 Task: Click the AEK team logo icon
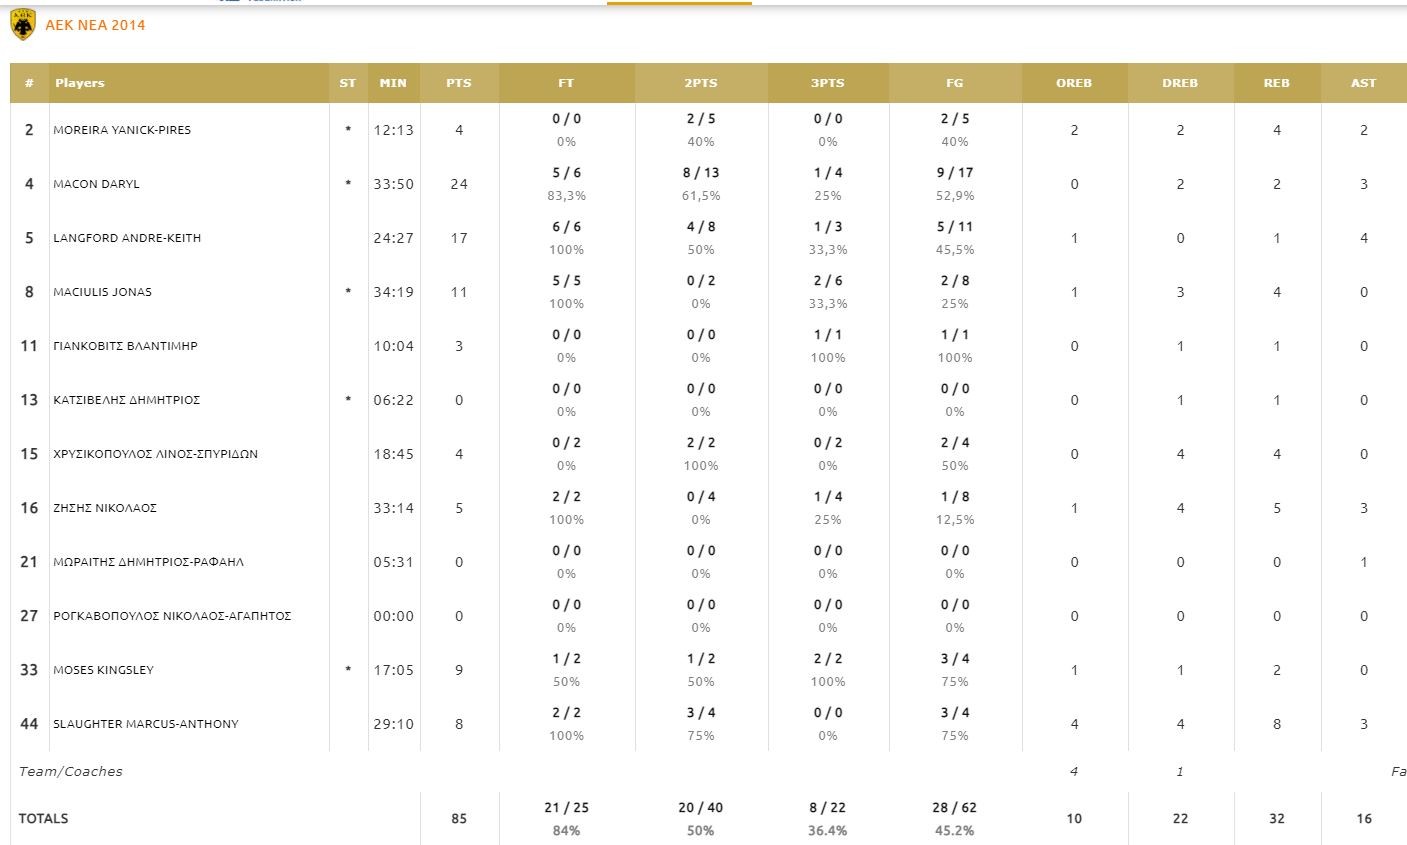[x=22, y=25]
